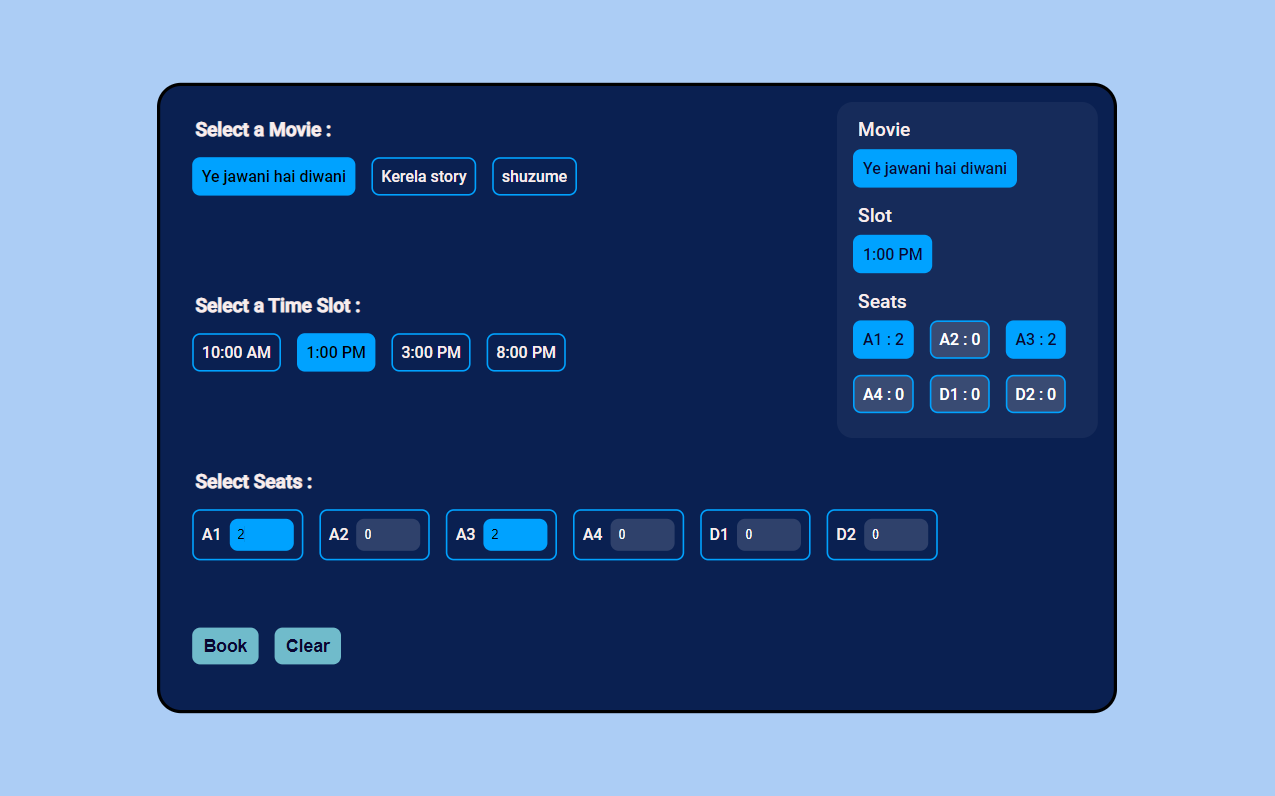
Task: Click the summary chip D1 : 0
Action: coord(960,394)
